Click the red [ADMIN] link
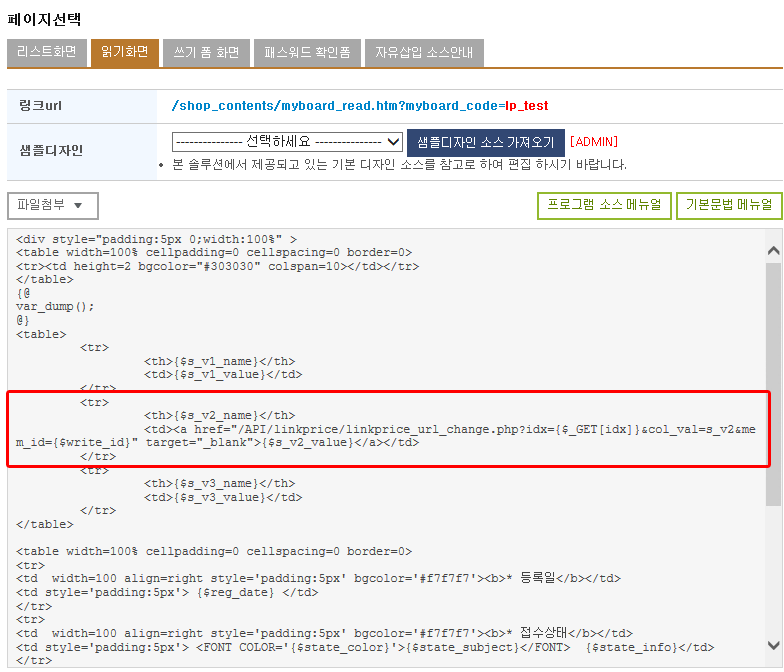This screenshot has width=784, height=672. pyautogui.click(x=594, y=142)
